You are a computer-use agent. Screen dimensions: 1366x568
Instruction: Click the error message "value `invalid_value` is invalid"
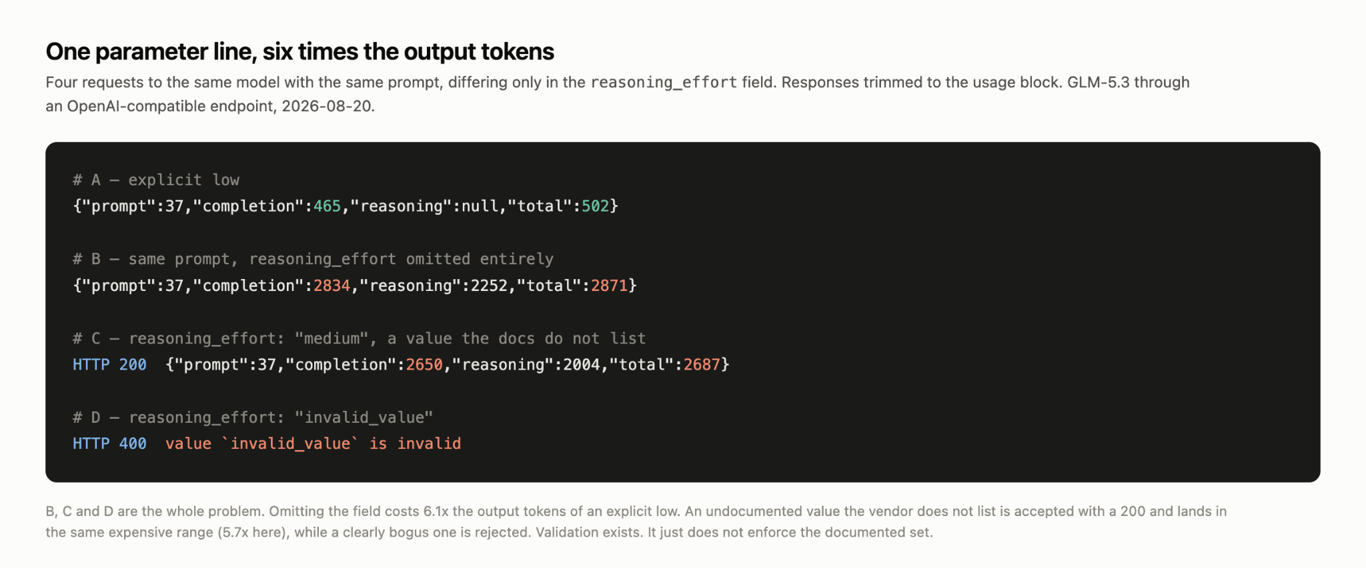click(313, 443)
